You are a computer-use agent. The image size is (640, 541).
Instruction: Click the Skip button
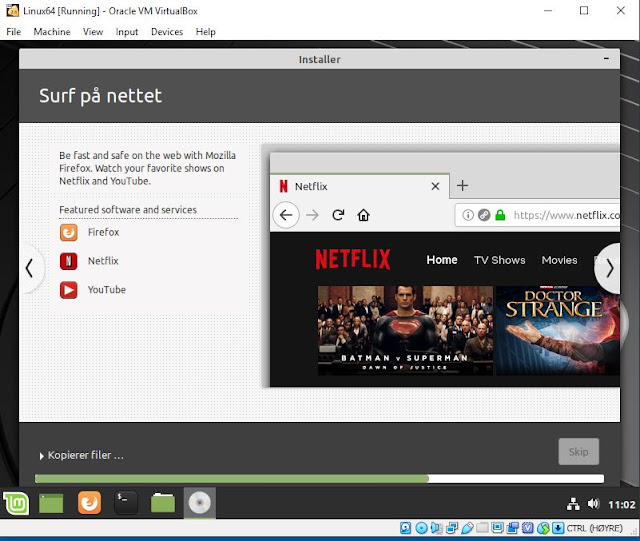pos(578,452)
